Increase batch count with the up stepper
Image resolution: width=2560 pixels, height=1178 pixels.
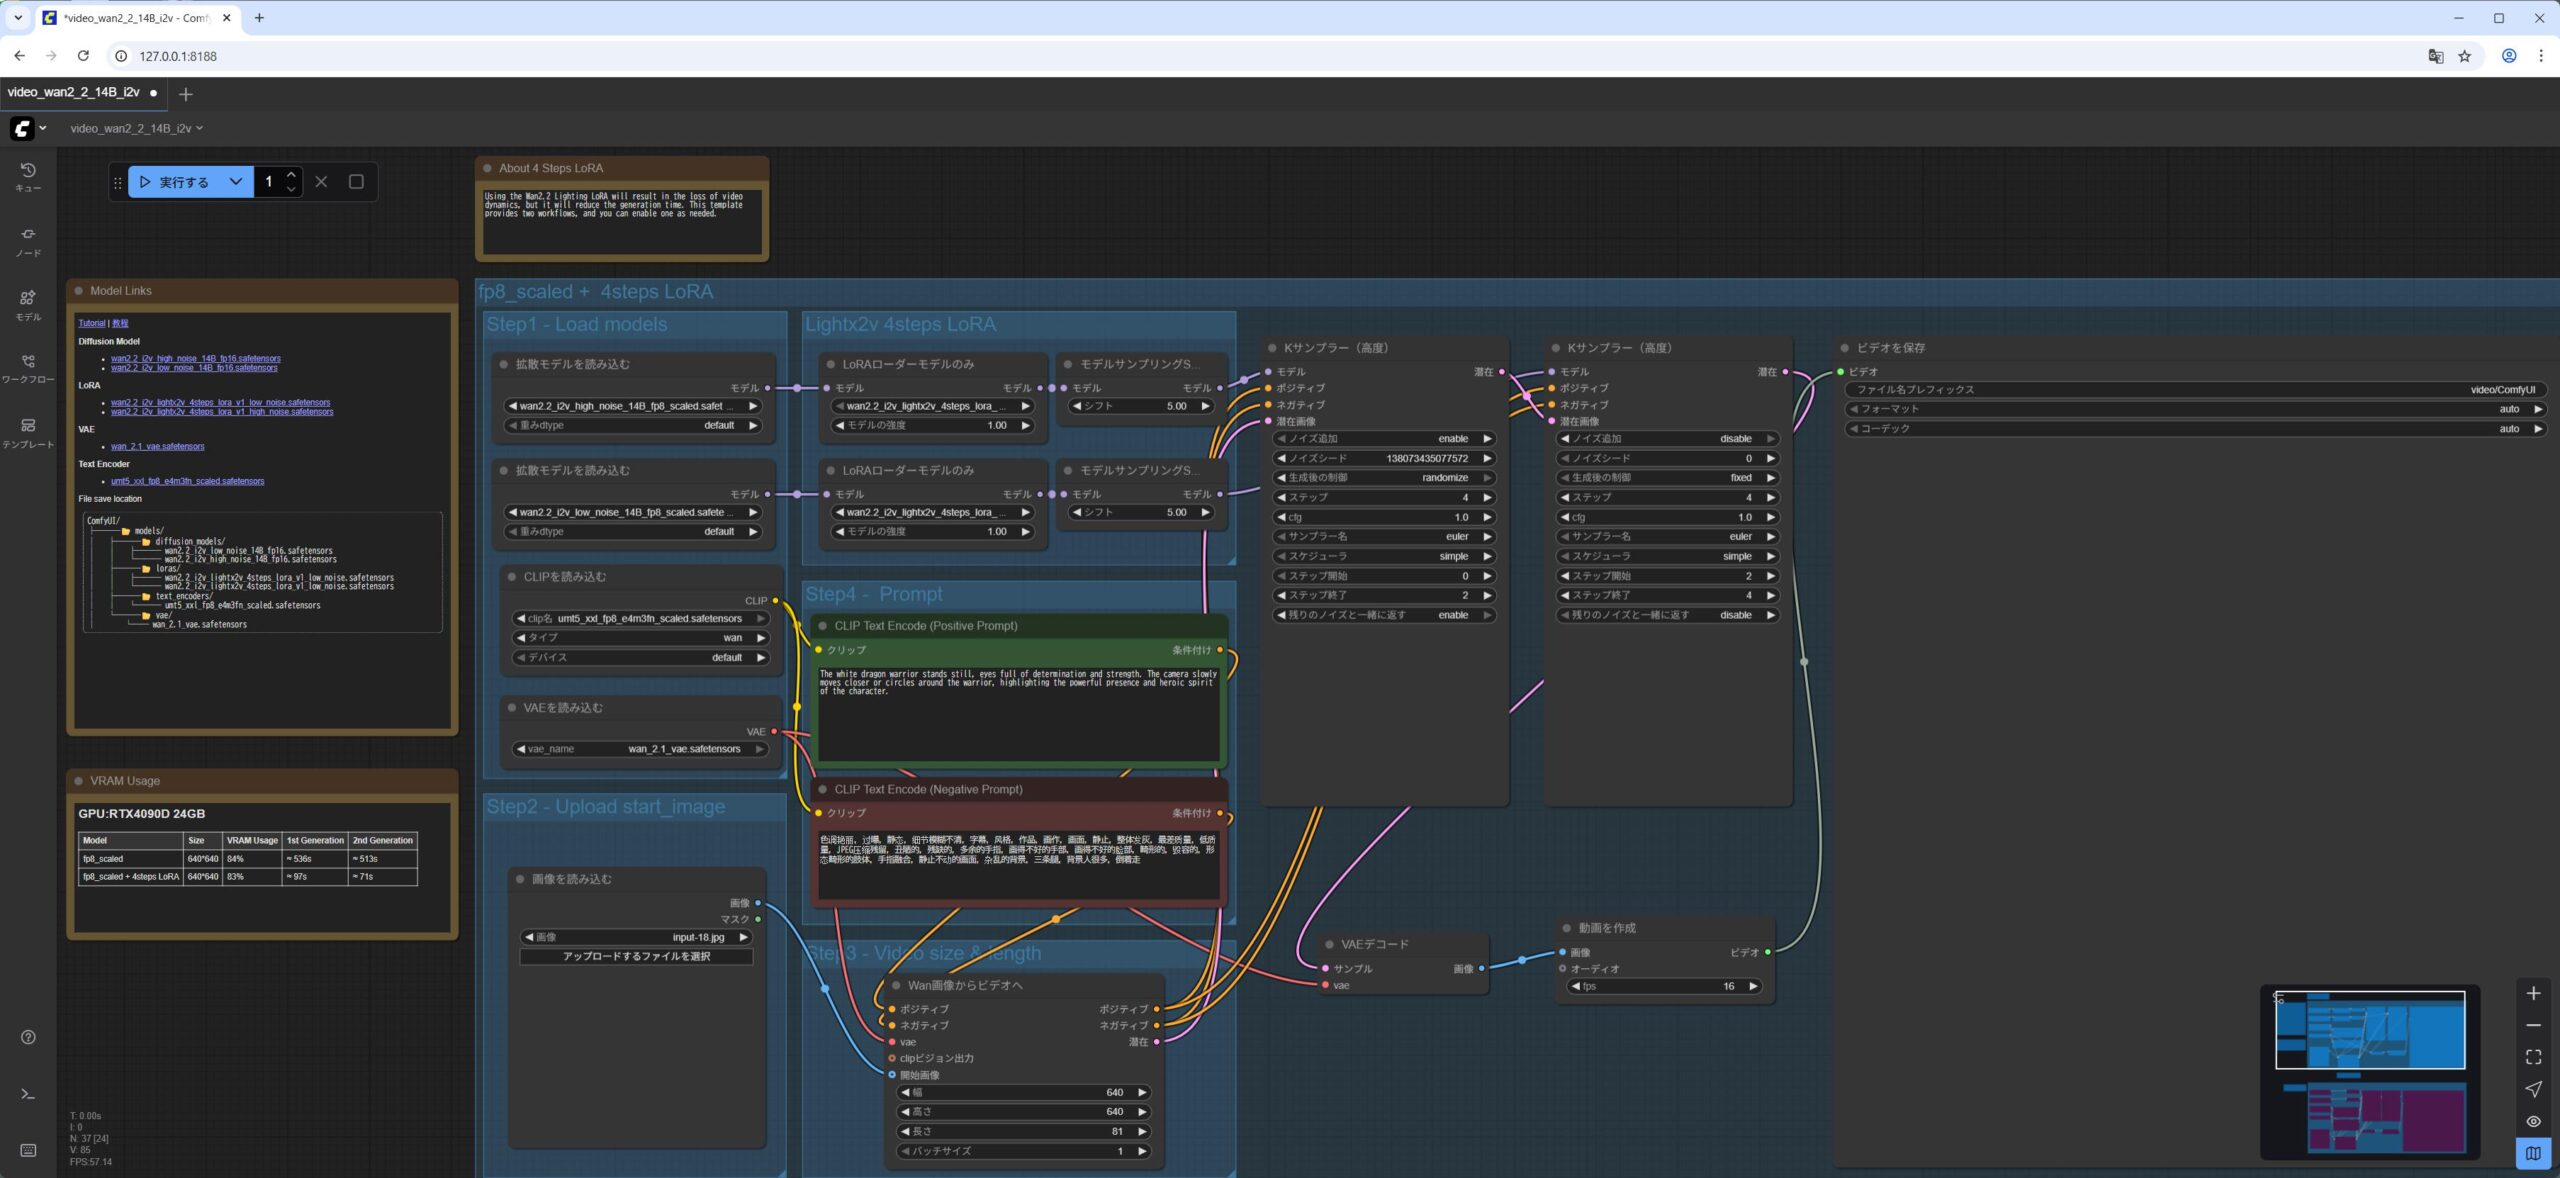point(291,175)
